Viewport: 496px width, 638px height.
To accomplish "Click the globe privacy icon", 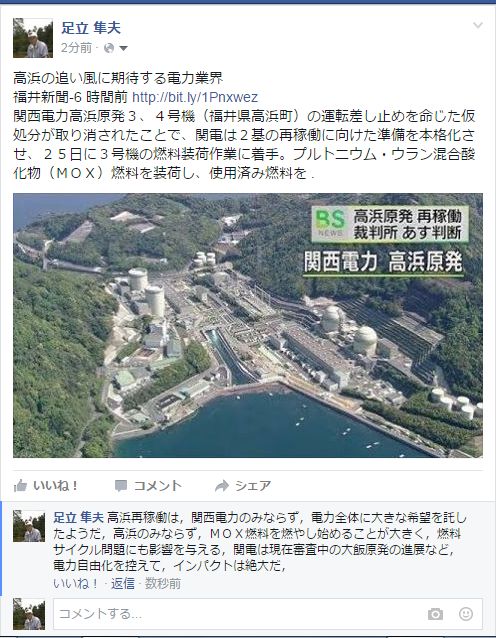I will pos(109,48).
